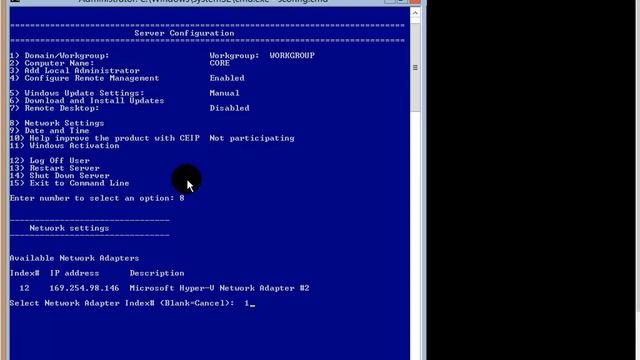Image resolution: width=640 pixels, height=360 pixels.
Task: Click '6) Download and Install Updates' line
Action: coord(87,100)
